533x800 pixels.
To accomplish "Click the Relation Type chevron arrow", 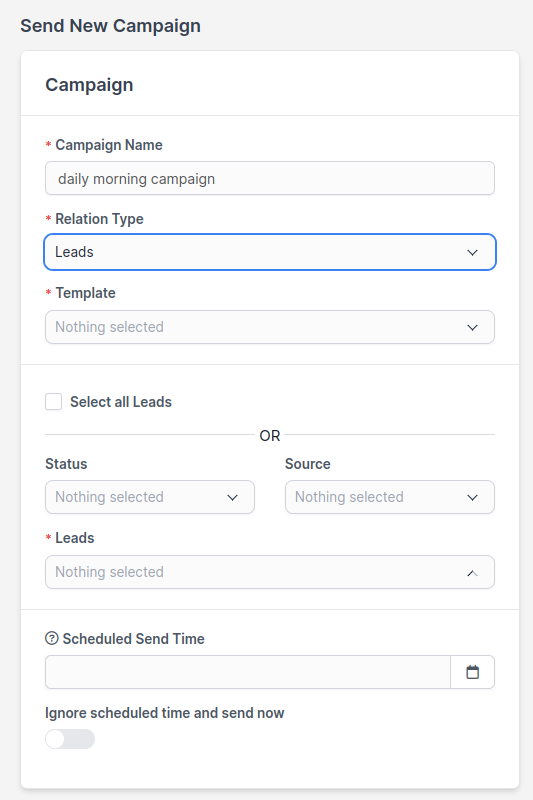I will click(x=472, y=253).
